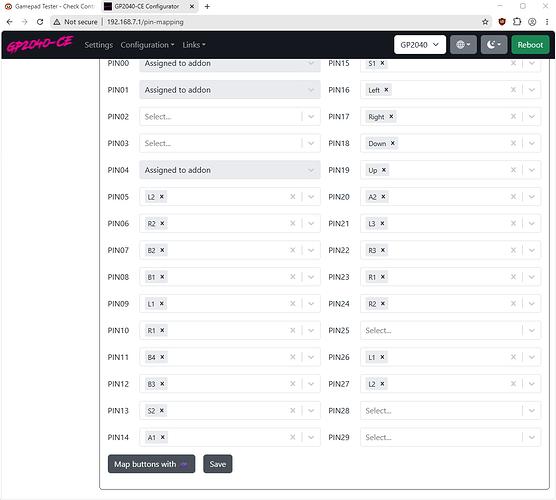This screenshot has height=500, width=556.
Task: Clear all values in PIN21 field
Action: click(x=513, y=223)
